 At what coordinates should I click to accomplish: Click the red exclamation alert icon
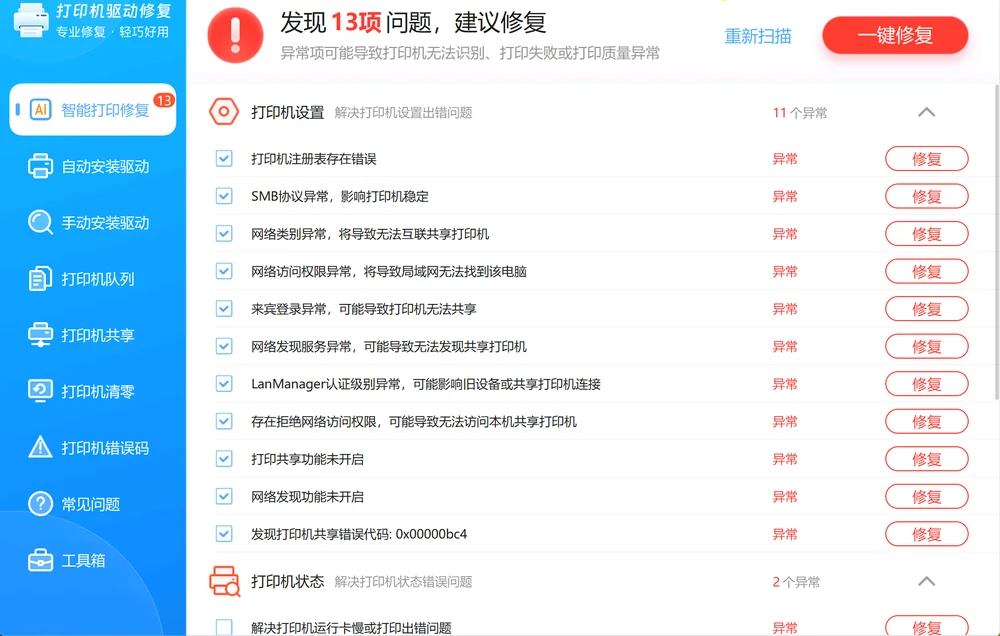click(x=235, y=35)
